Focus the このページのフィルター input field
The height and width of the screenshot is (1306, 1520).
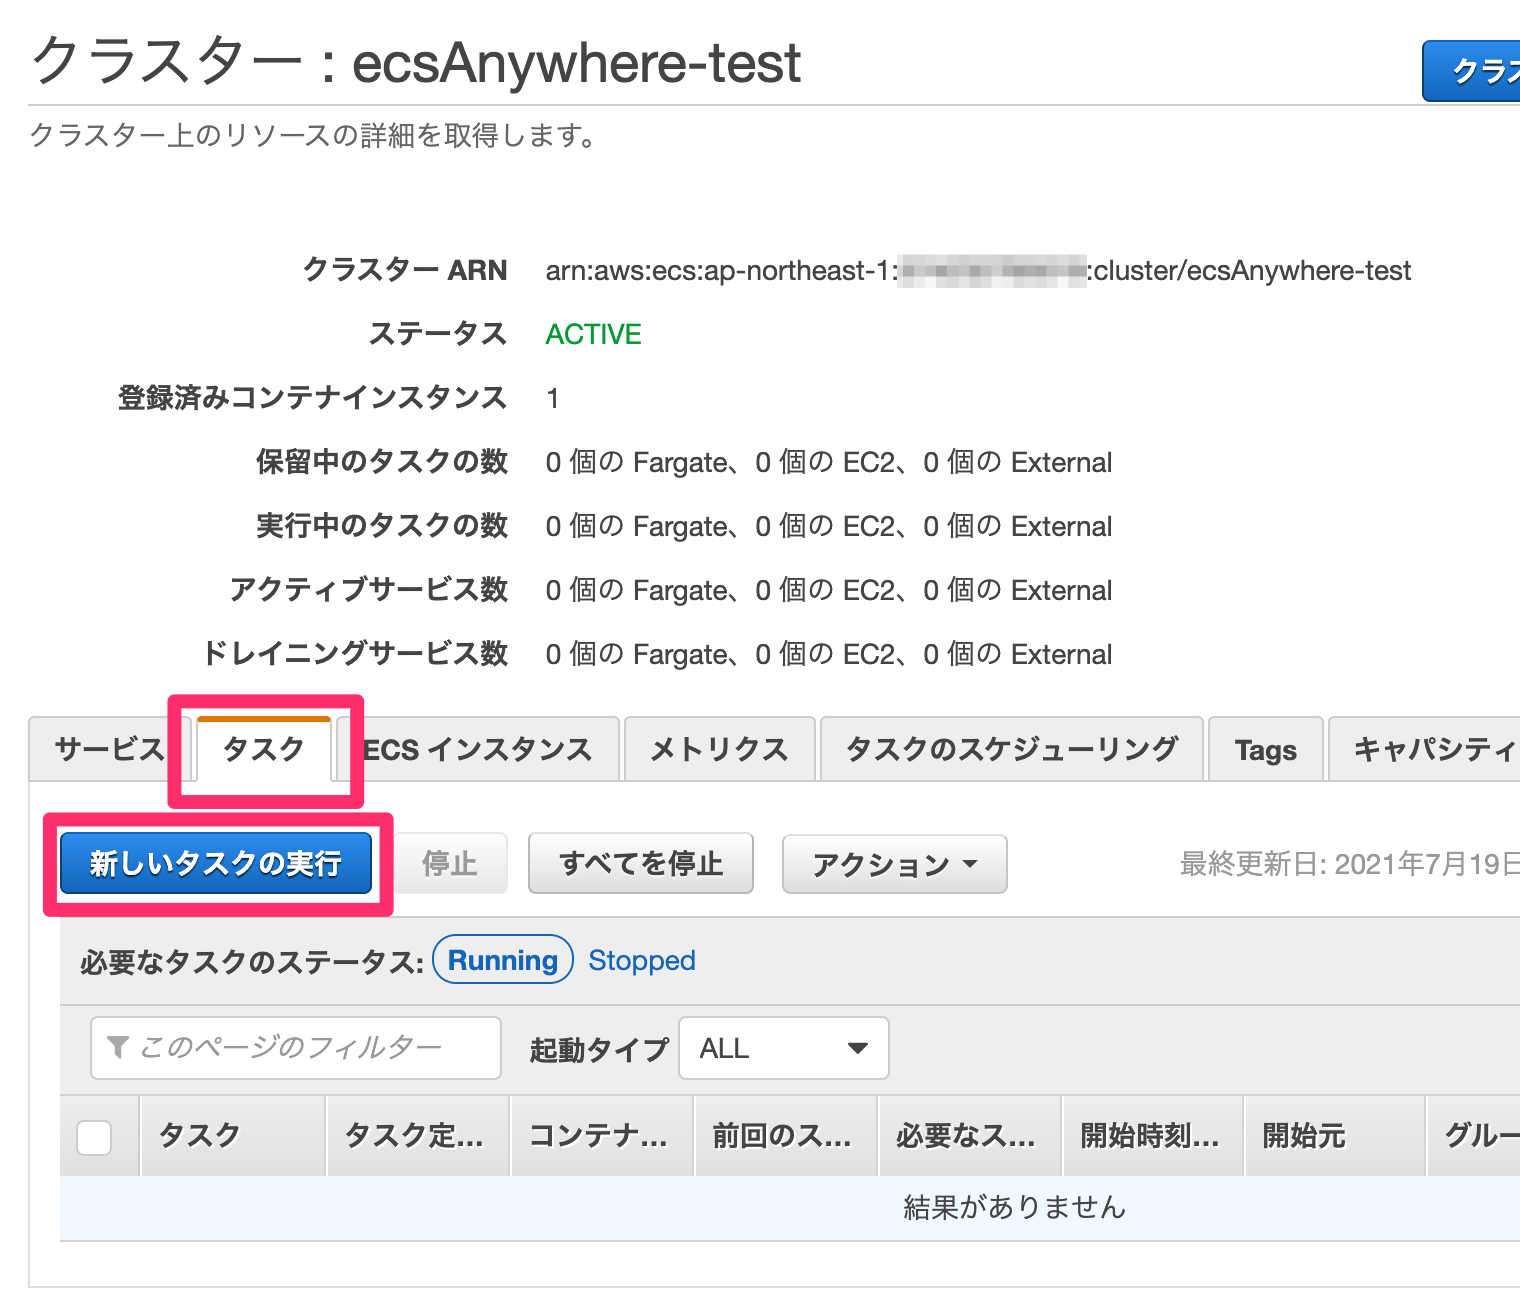(296, 1048)
